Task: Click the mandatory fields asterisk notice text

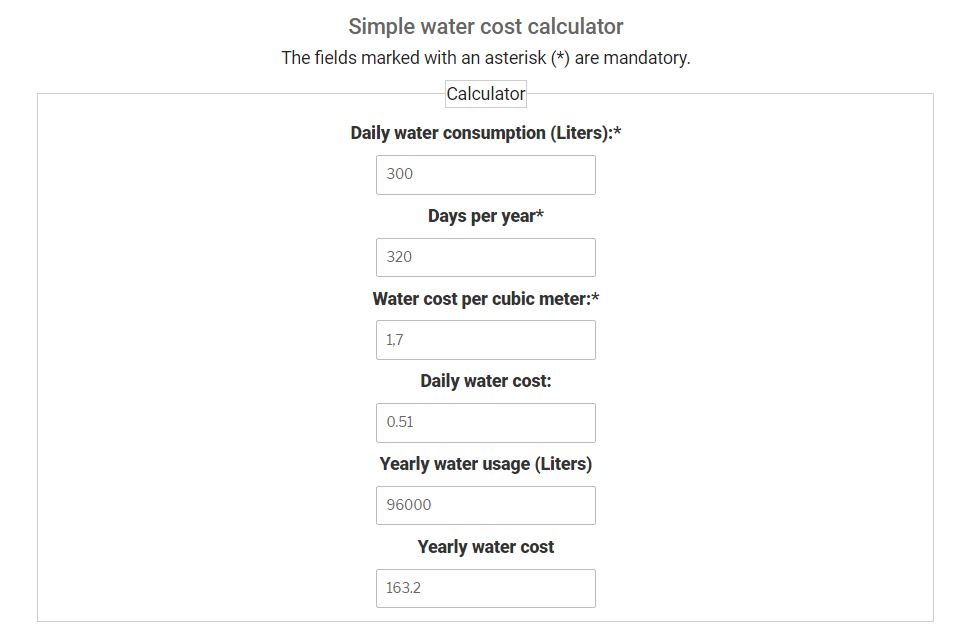Action: 486,58
